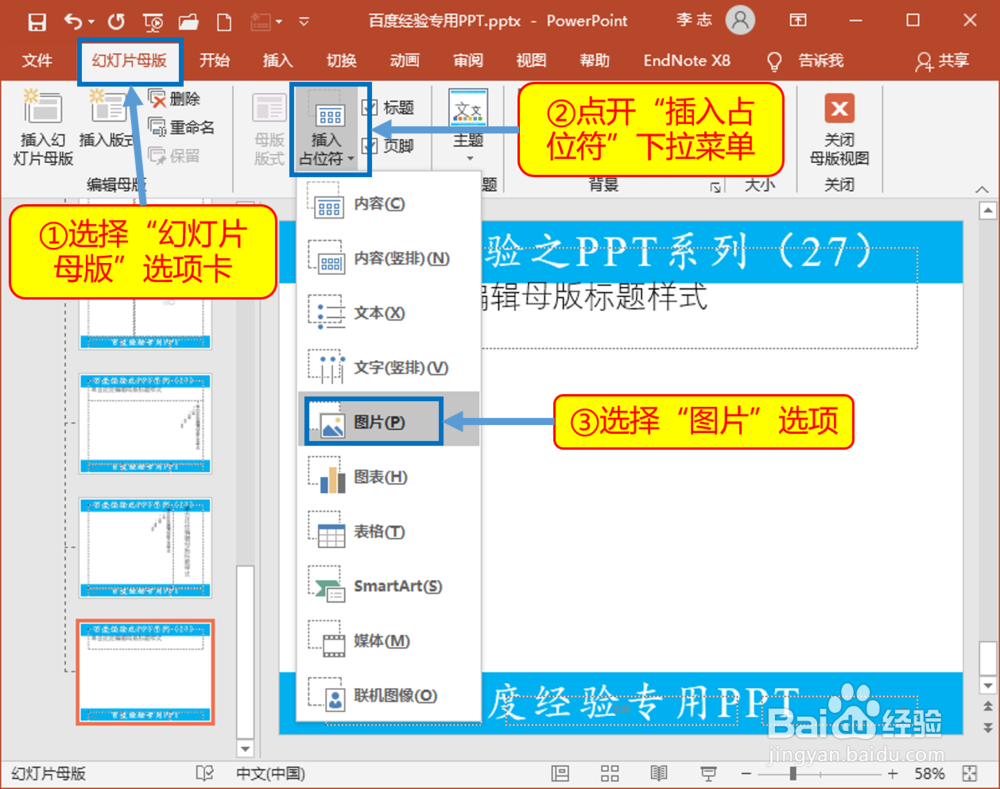Click the slide editor scrollbar up arrow

point(988,210)
